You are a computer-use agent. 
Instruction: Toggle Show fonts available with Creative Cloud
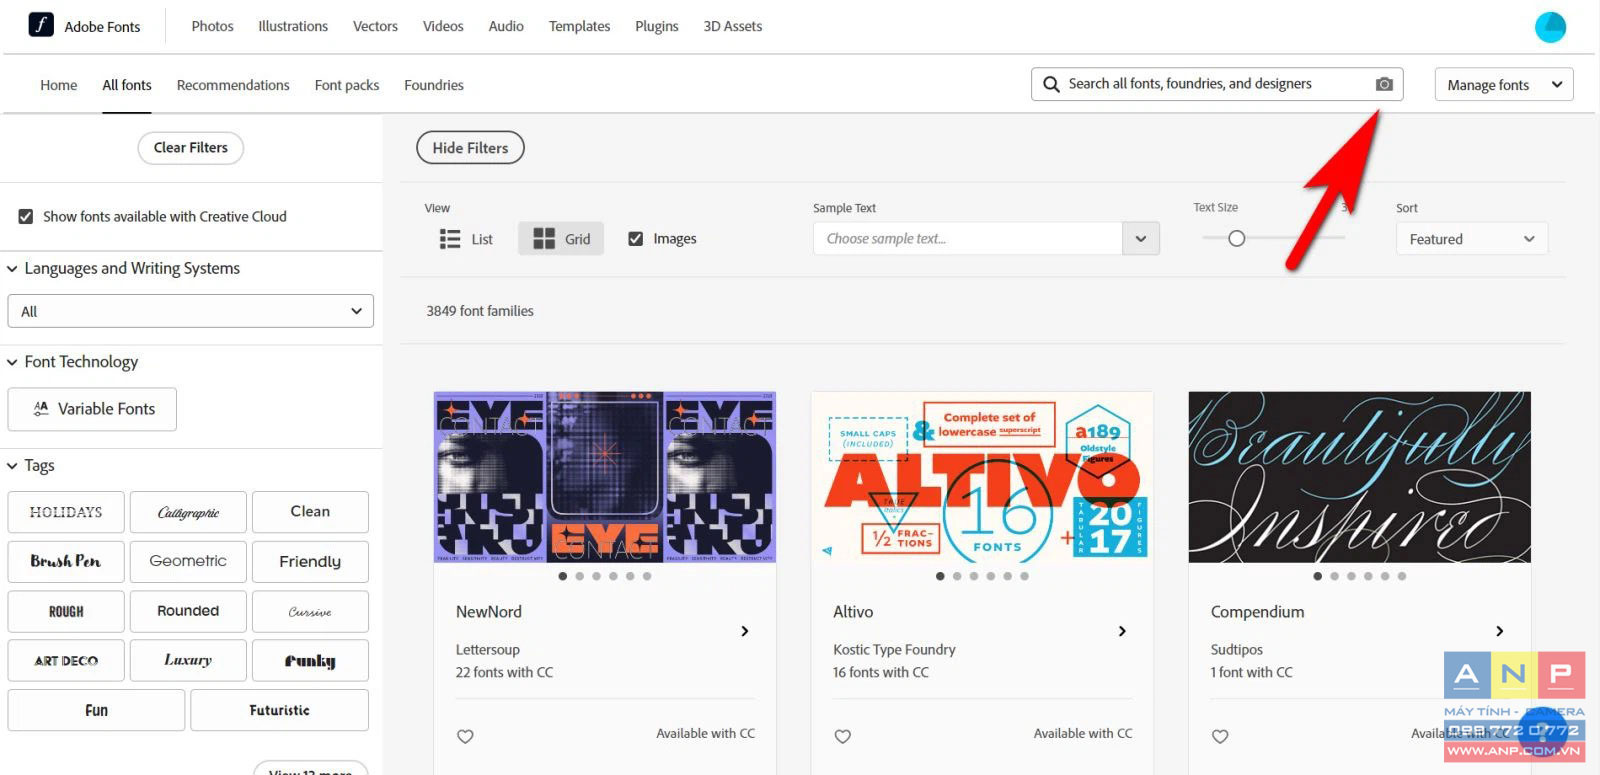[x=26, y=216]
